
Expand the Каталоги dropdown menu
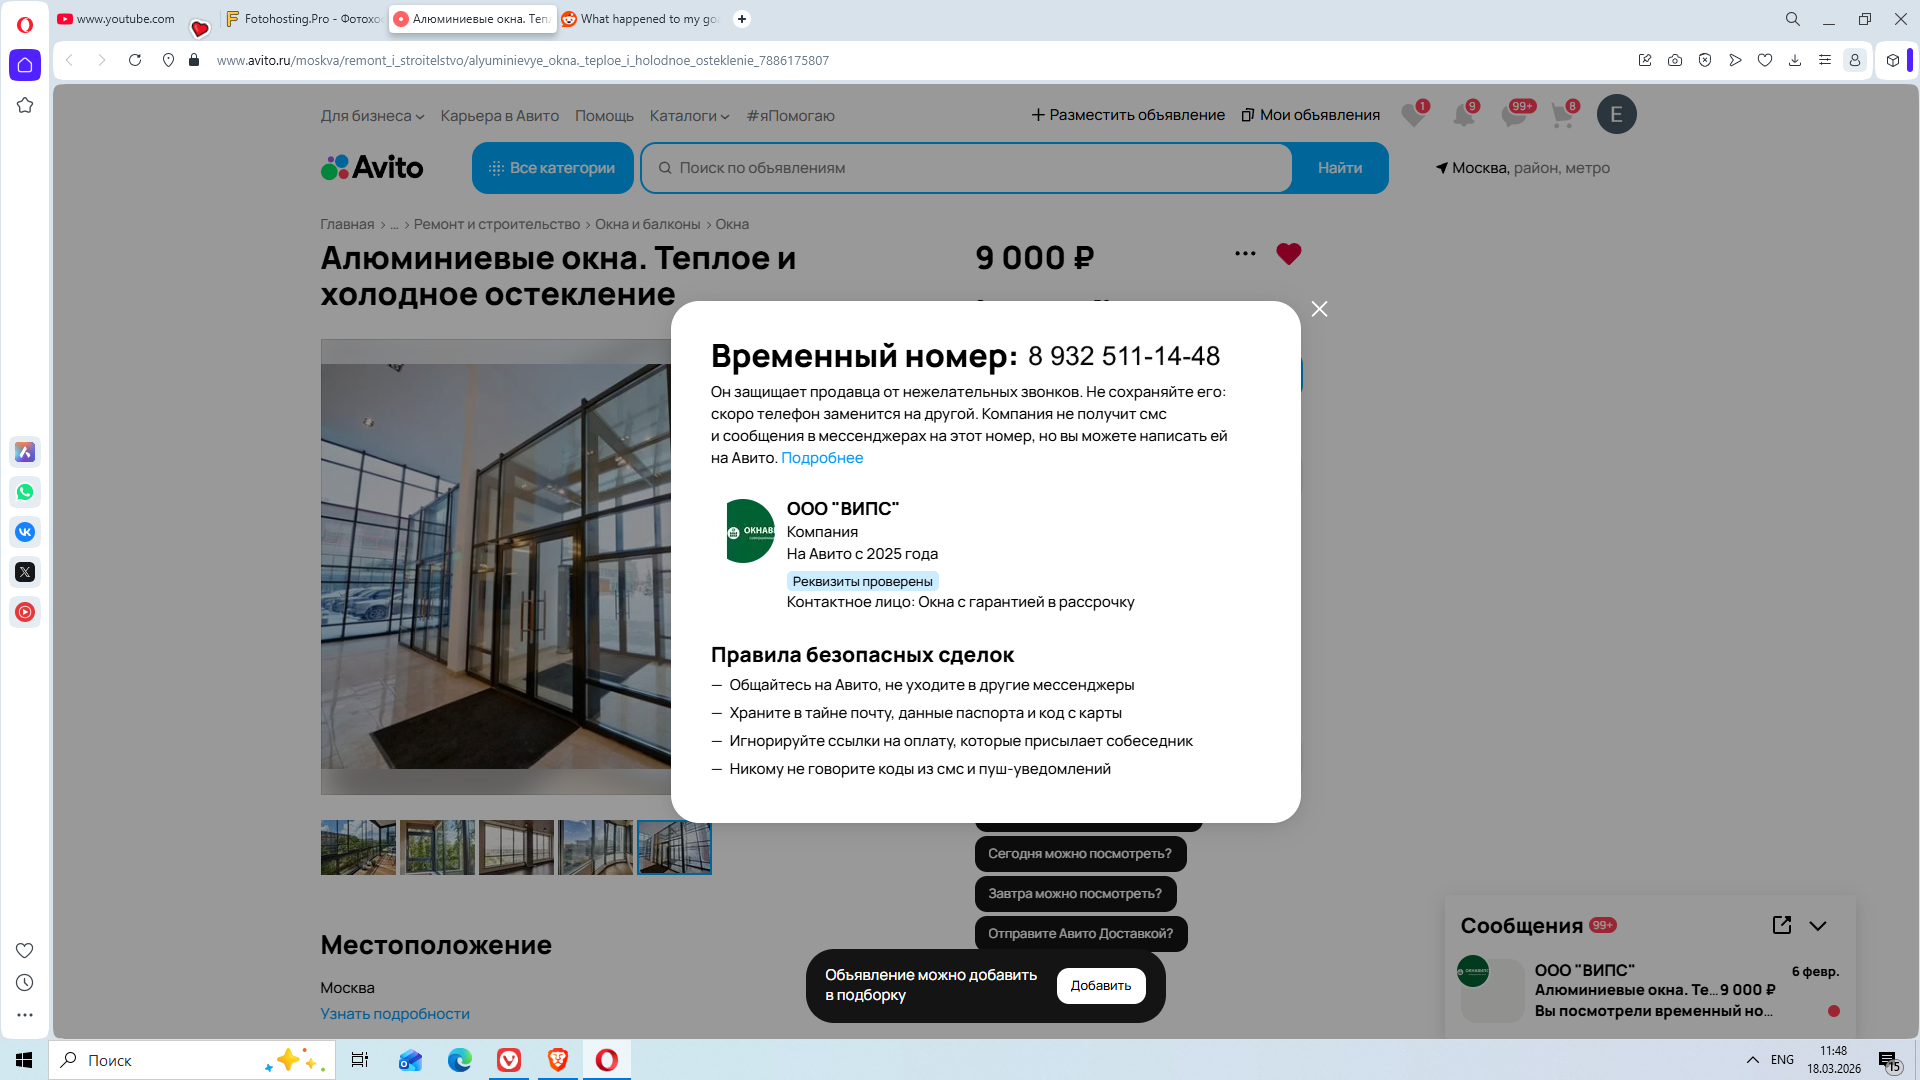(689, 116)
